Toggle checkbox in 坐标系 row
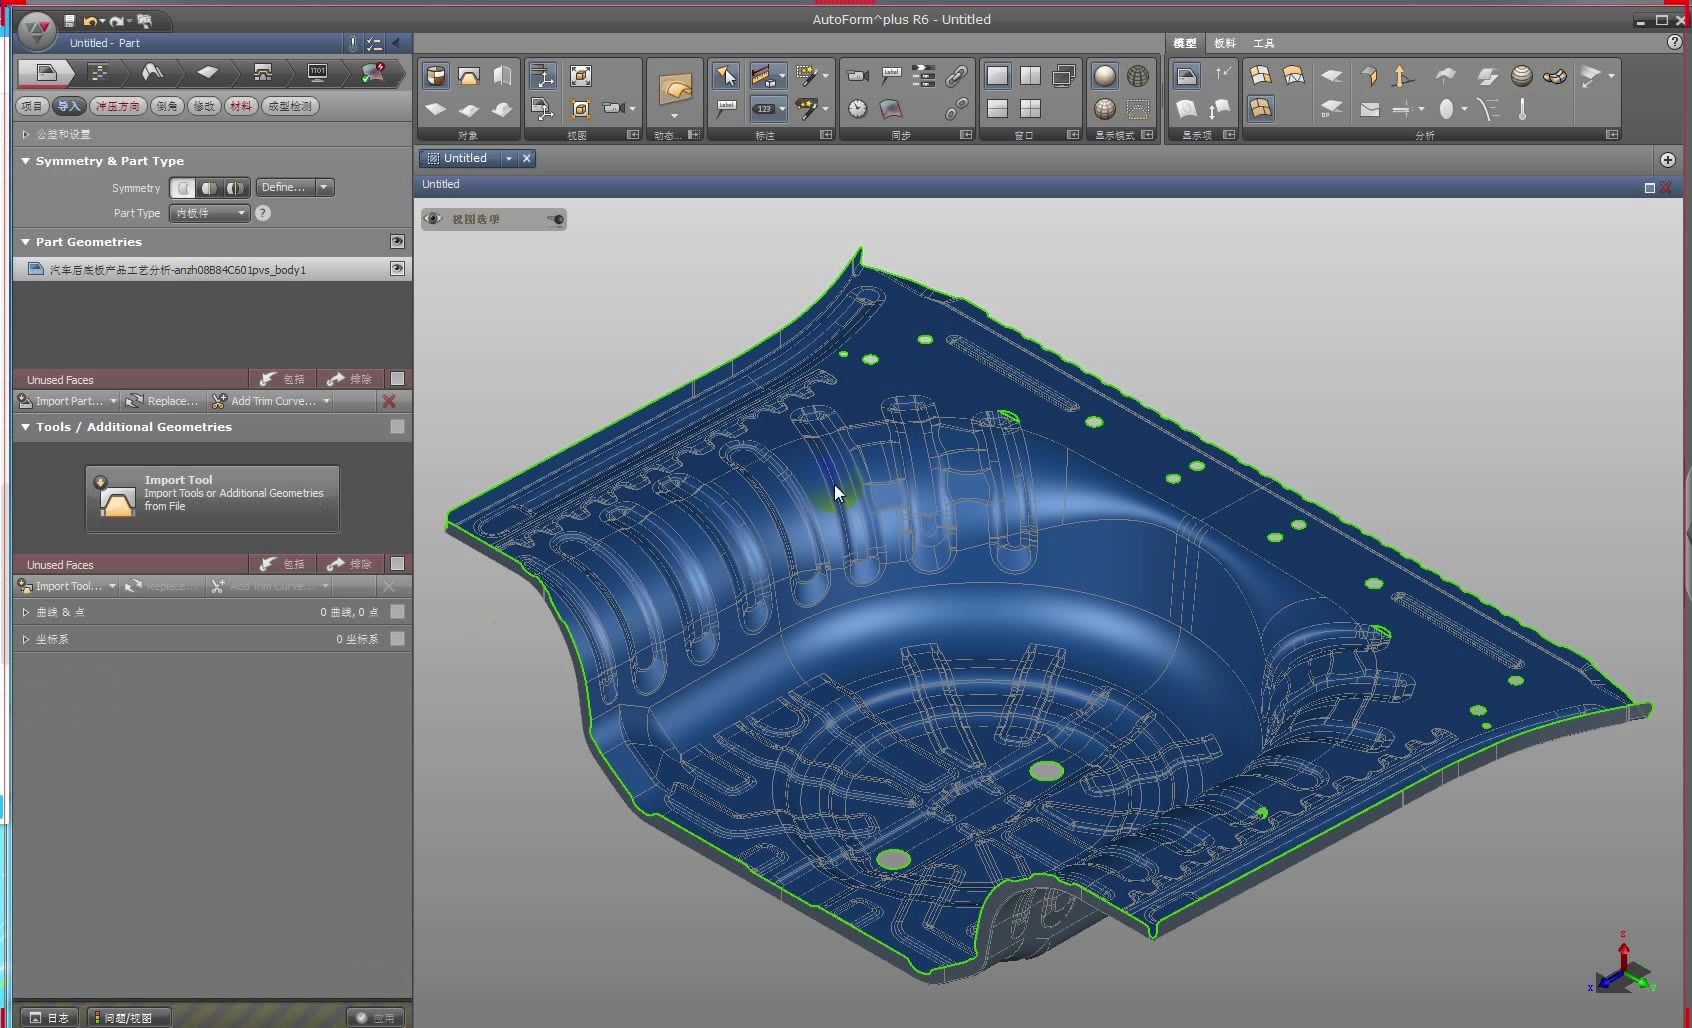The image size is (1692, 1028). coord(397,639)
